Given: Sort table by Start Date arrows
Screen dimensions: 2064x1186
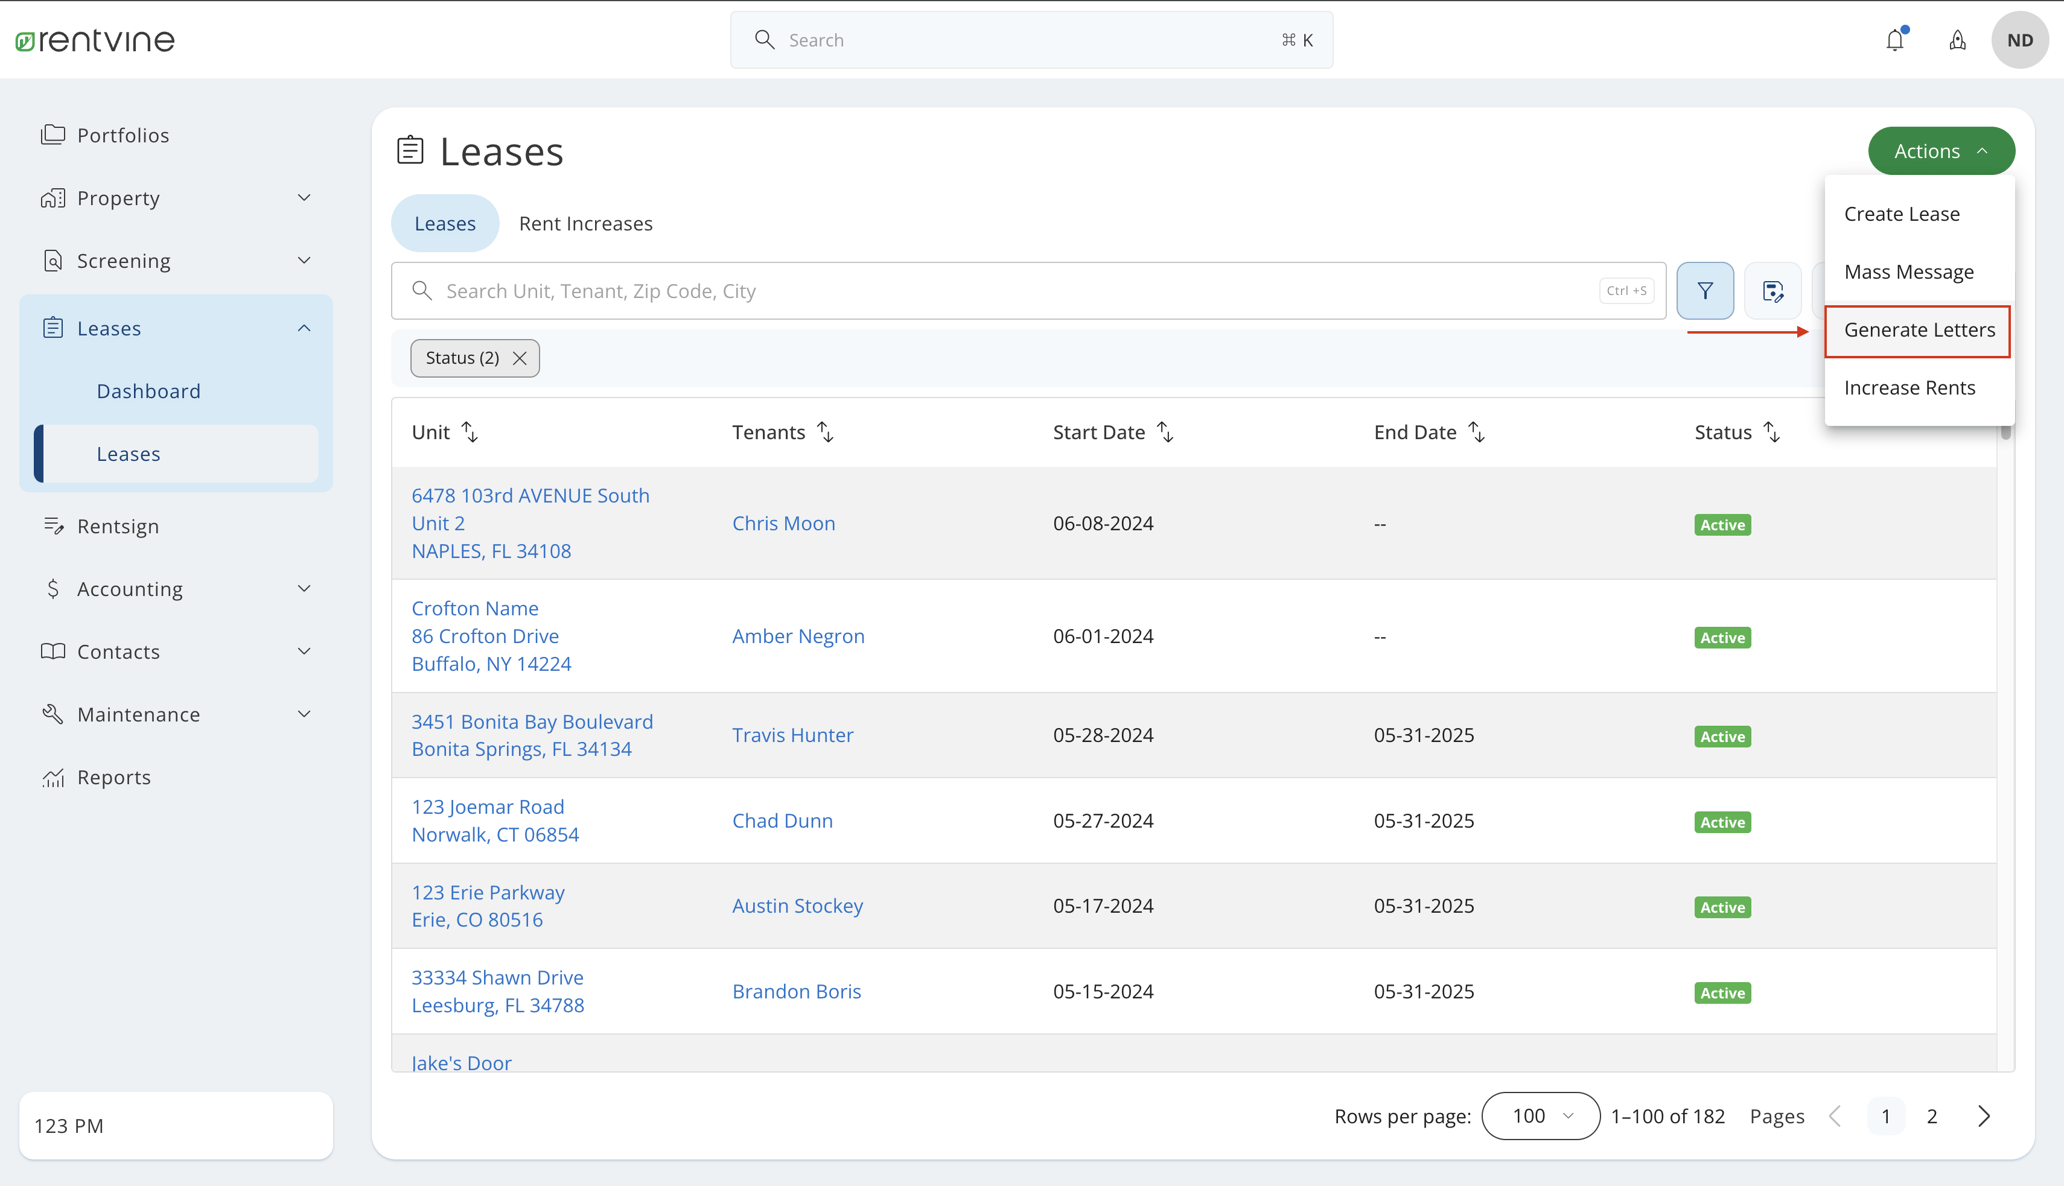Looking at the screenshot, I should pyautogui.click(x=1165, y=432).
